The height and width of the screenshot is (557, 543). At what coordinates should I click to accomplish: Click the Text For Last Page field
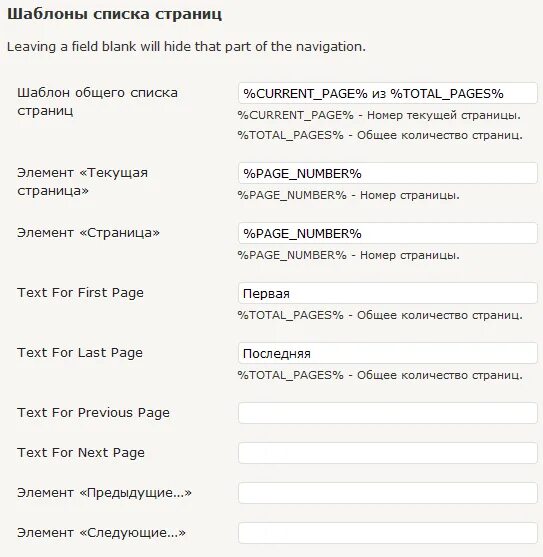(388, 353)
